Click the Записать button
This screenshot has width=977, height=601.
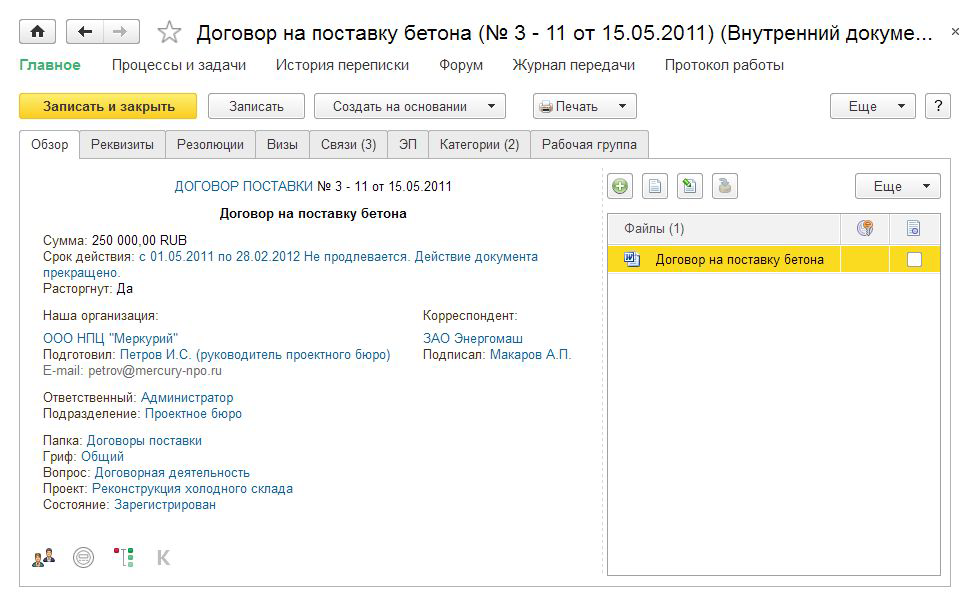(256, 106)
